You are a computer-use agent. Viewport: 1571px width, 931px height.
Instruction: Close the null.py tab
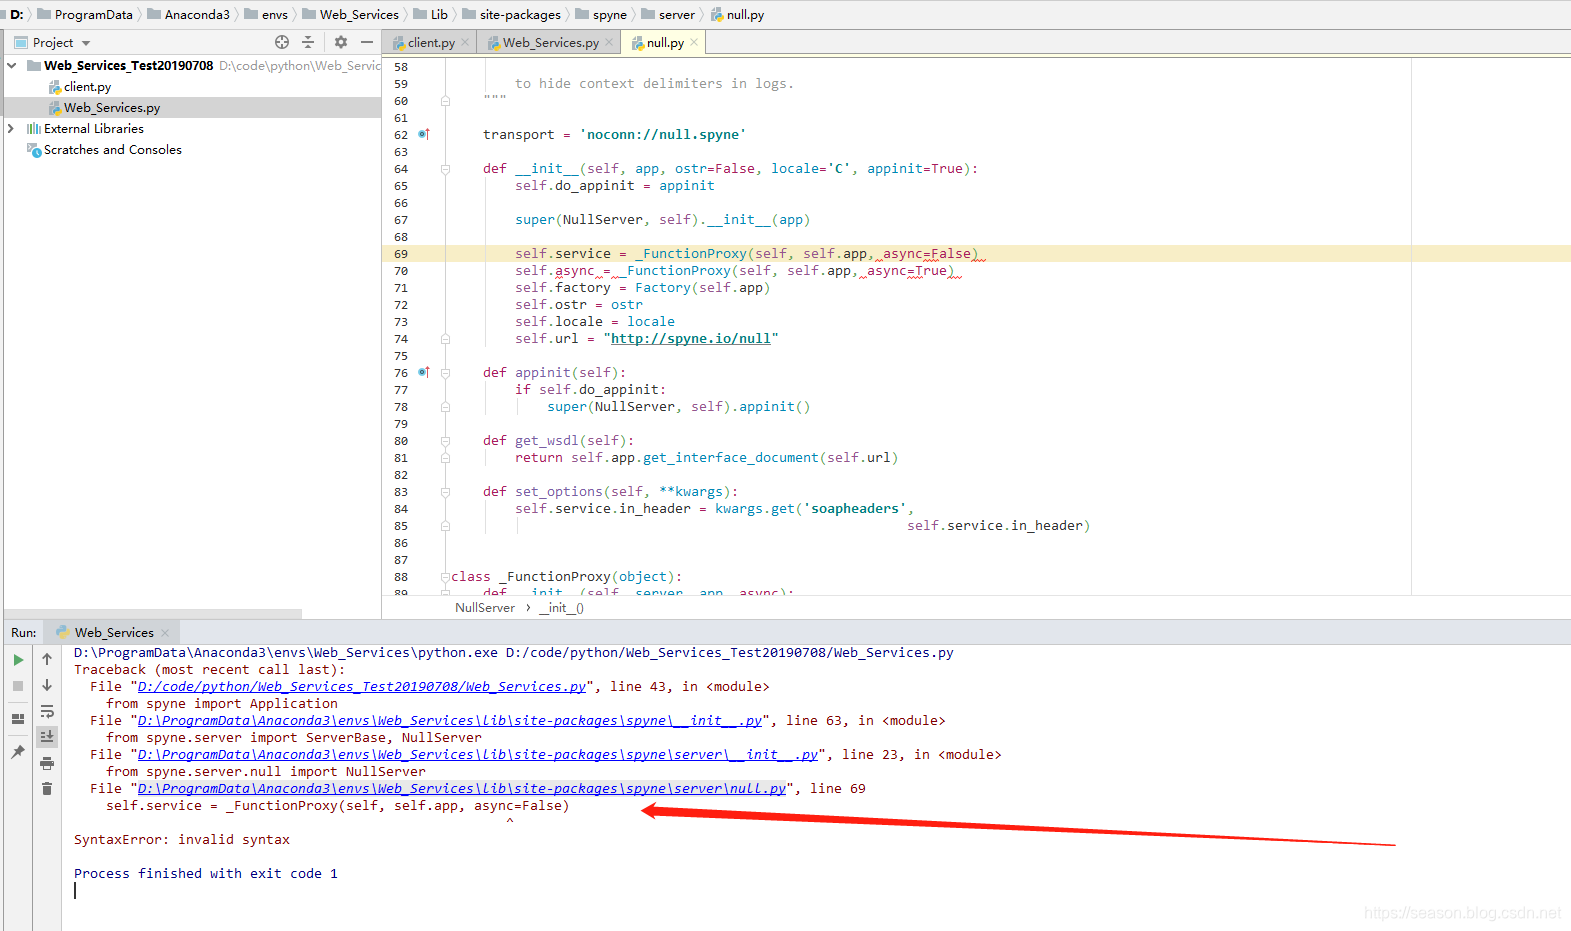point(694,42)
